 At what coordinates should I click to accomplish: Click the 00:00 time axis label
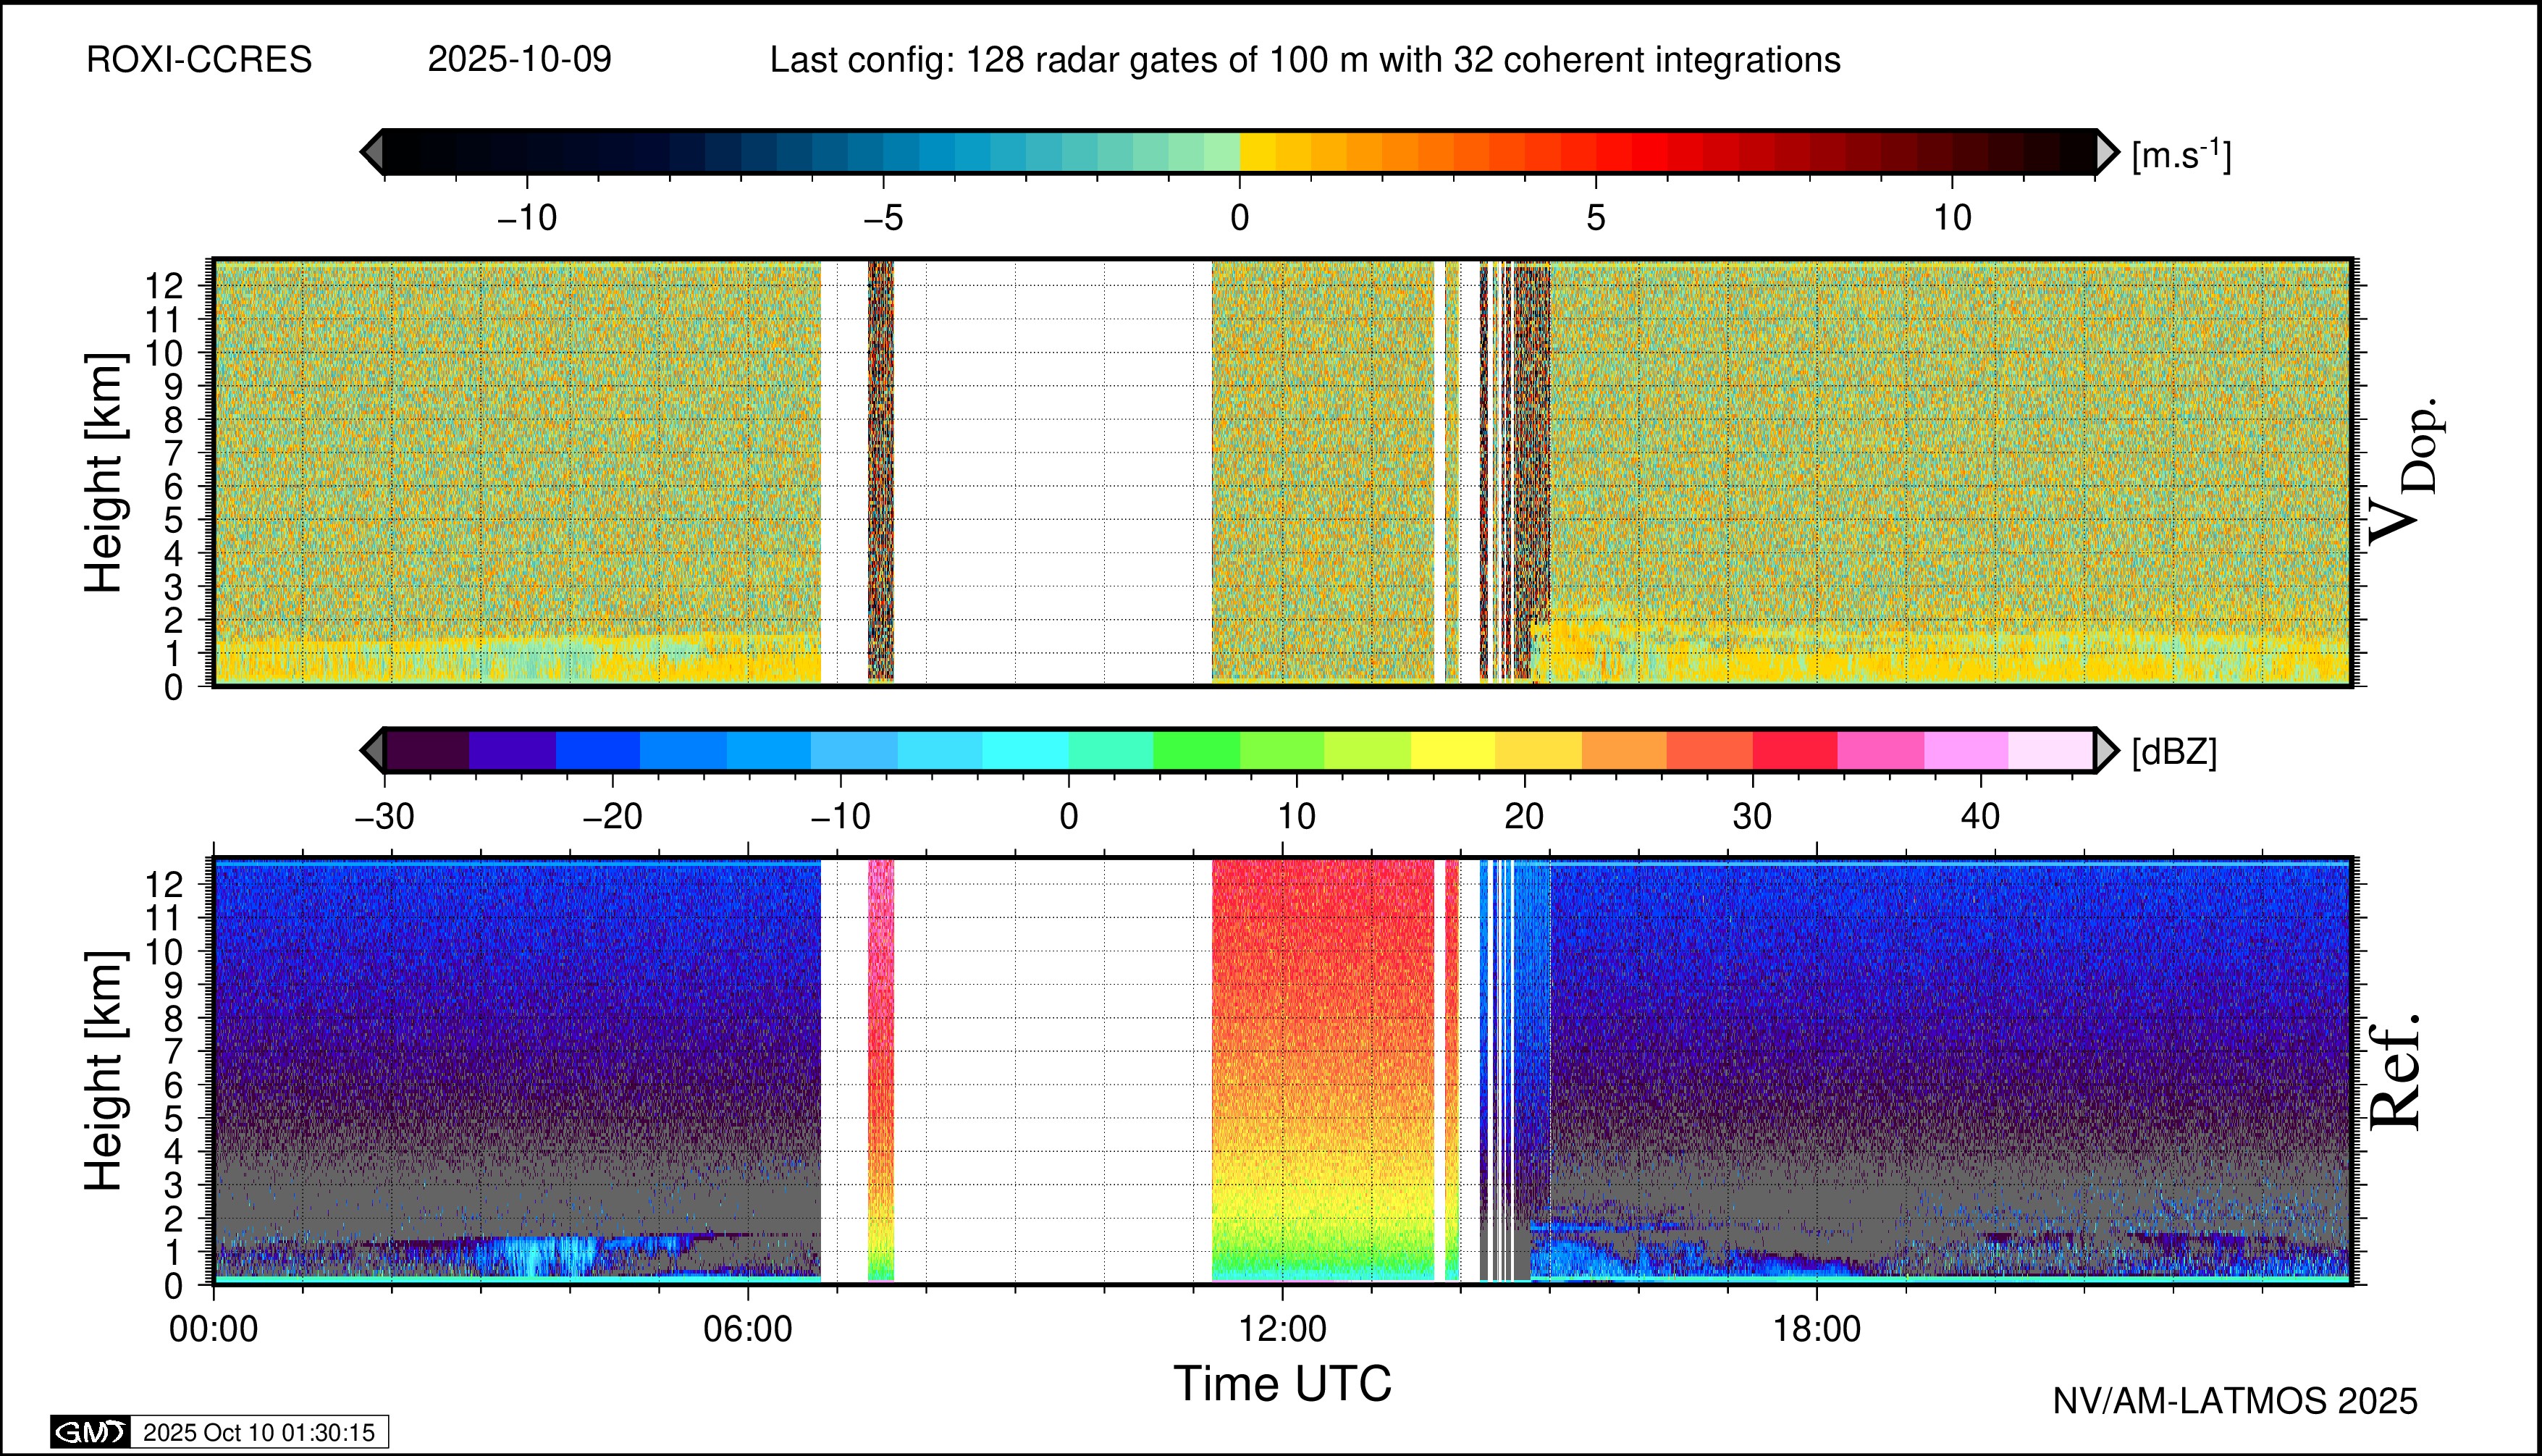click(x=214, y=1329)
